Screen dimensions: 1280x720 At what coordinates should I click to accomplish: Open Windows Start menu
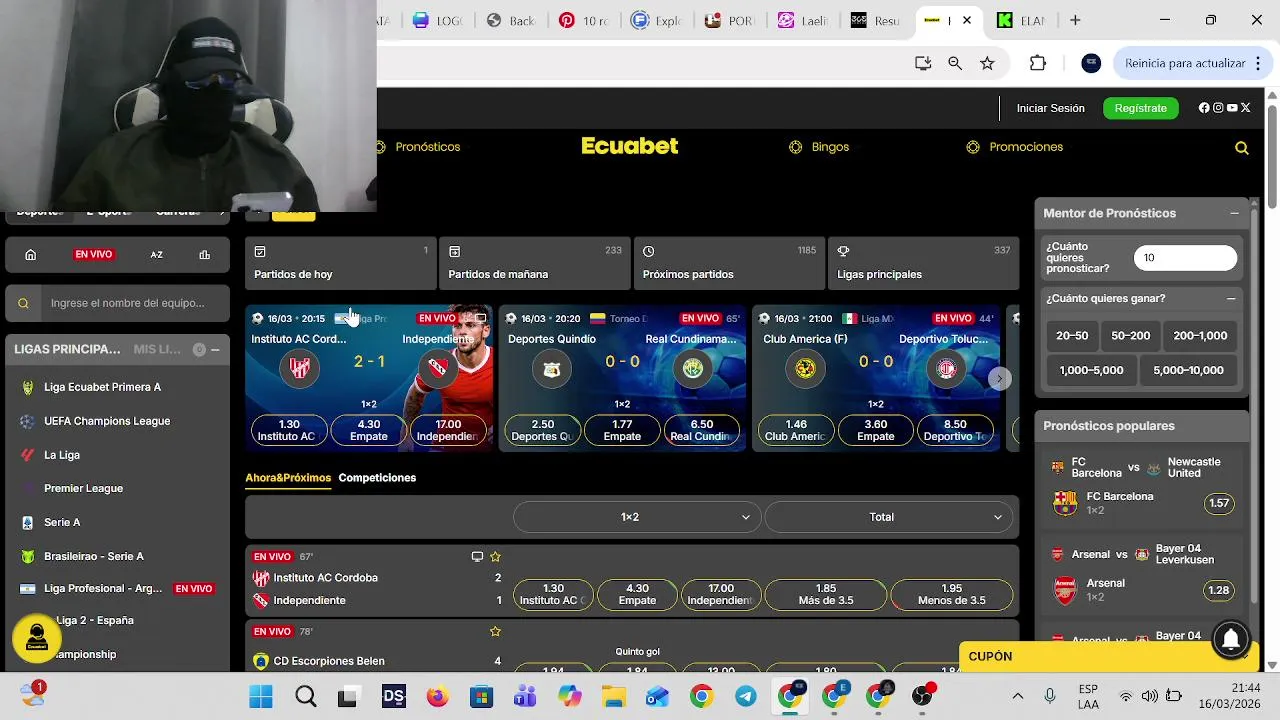coord(261,697)
